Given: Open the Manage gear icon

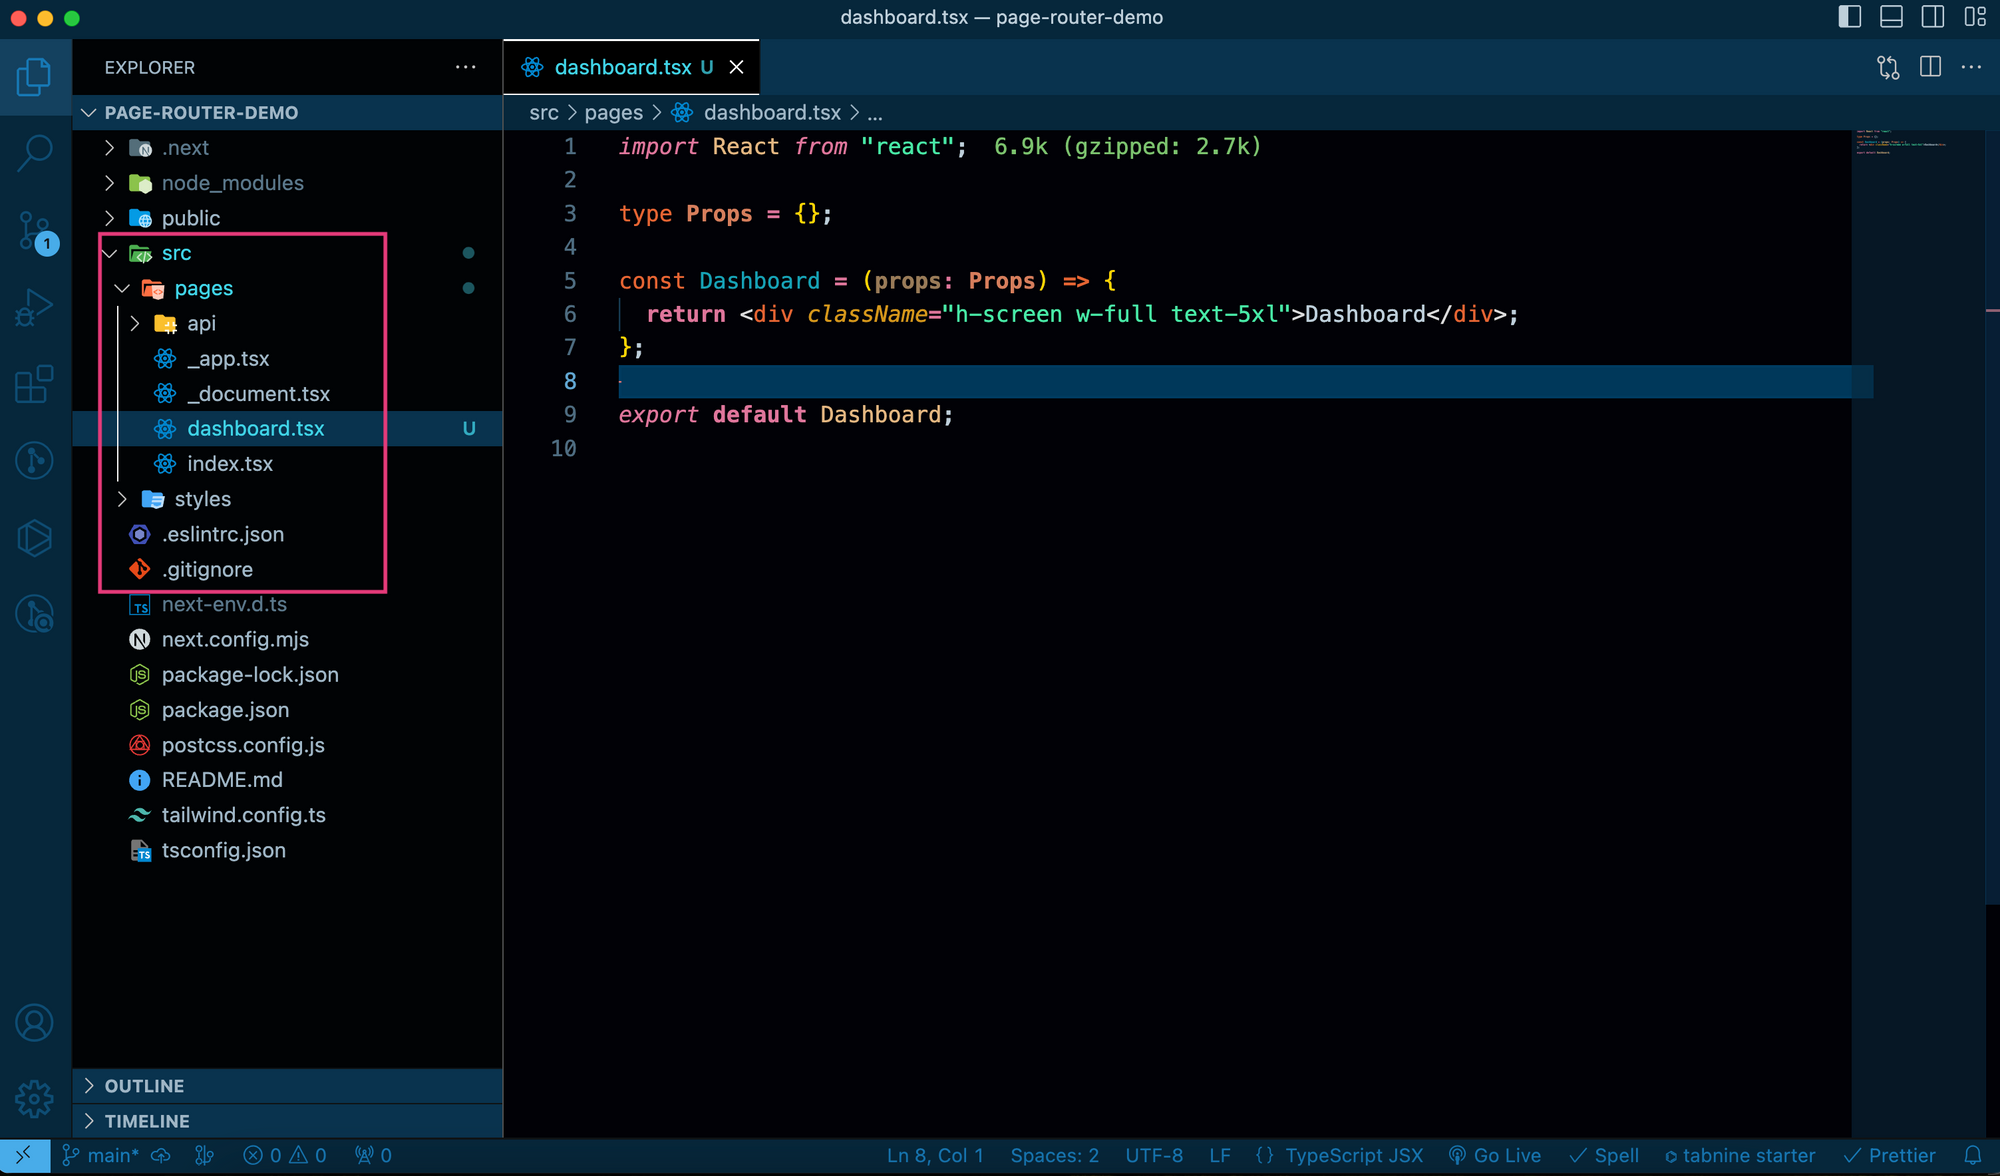Looking at the screenshot, I should pos(35,1098).
